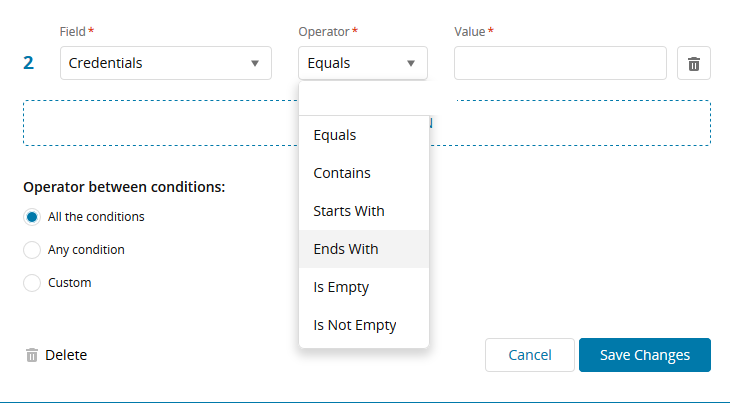The image size is (730, 411).
Task: Focus the Value text input
Action: pyautogui.click(x=560, y=63)
